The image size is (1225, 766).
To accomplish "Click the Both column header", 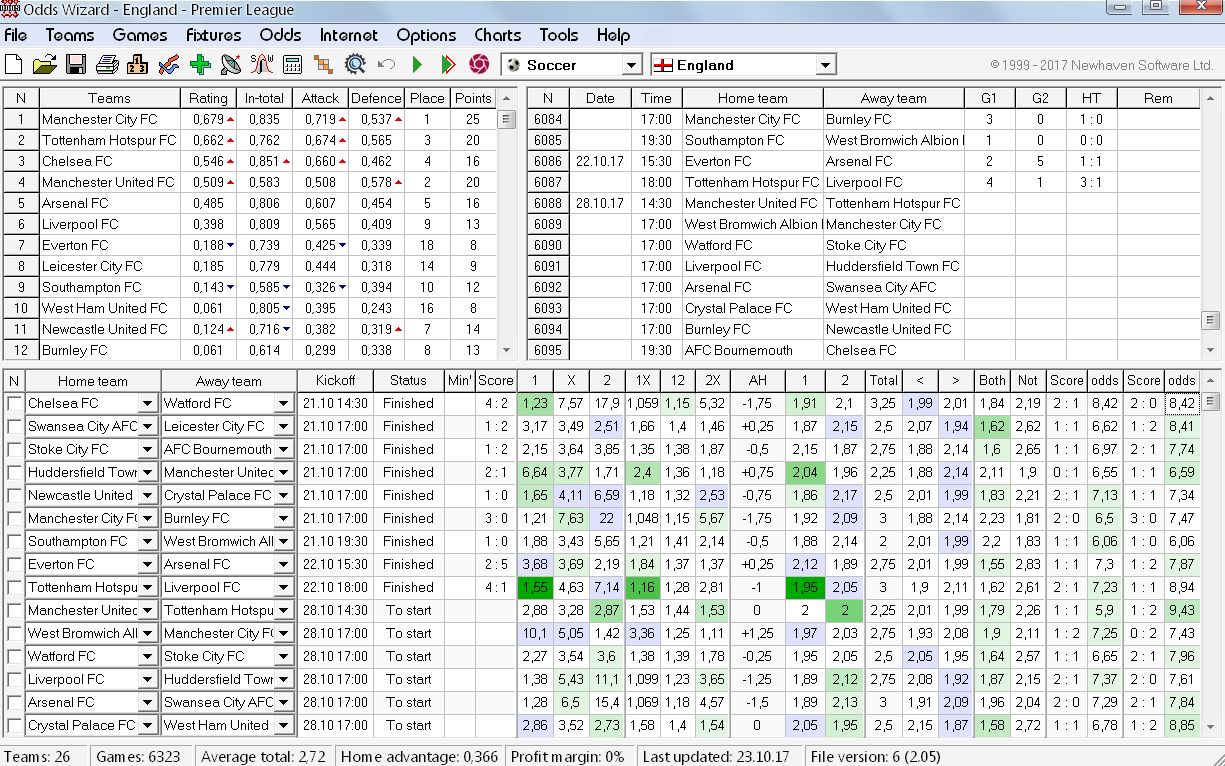I will point(993,380).
